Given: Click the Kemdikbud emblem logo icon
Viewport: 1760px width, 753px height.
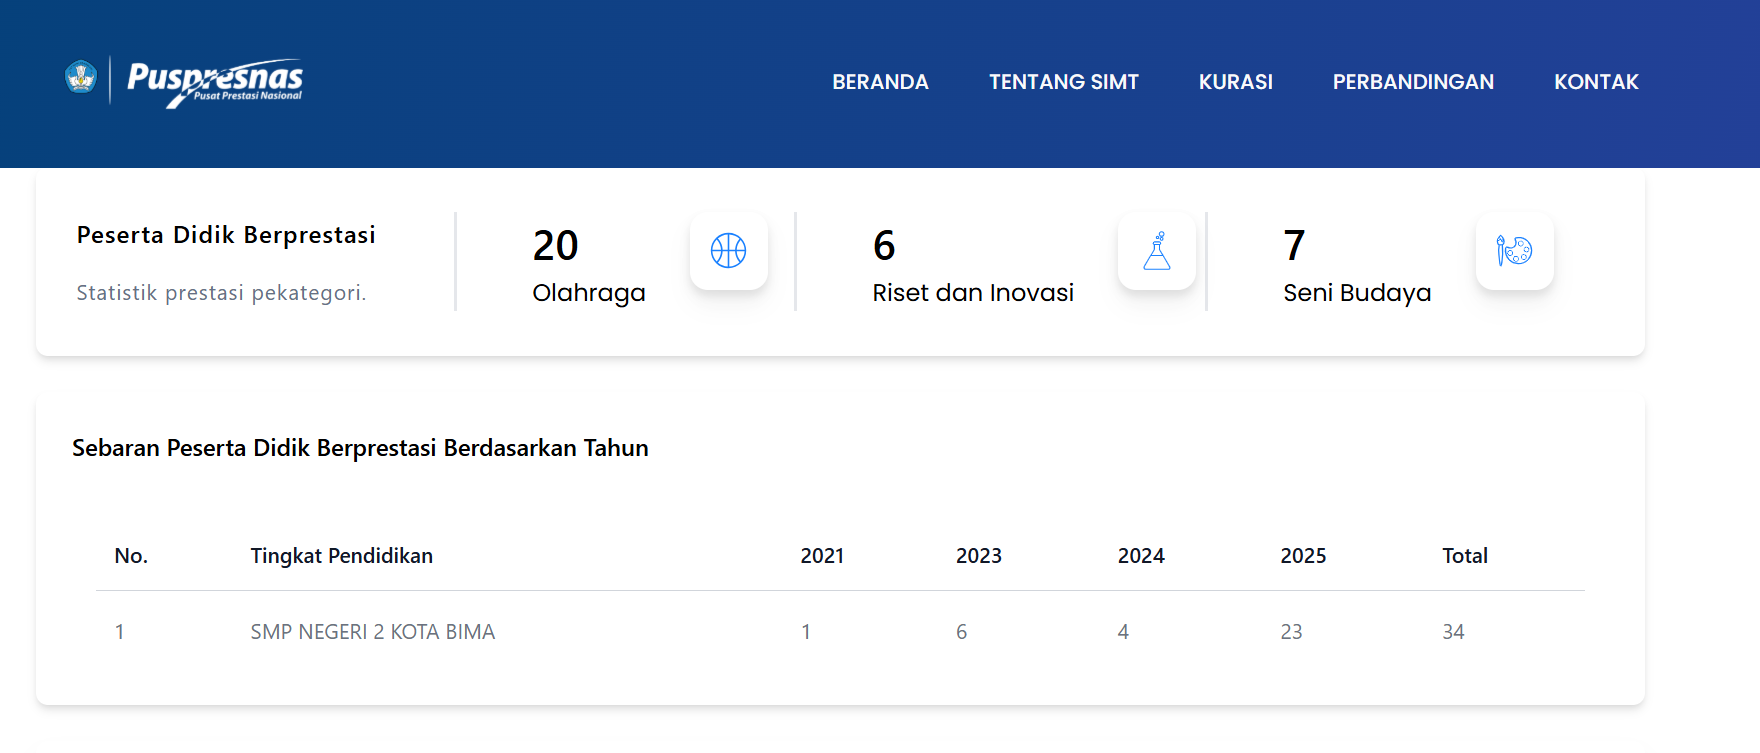Looking at the screenshot, I should 80,77.
